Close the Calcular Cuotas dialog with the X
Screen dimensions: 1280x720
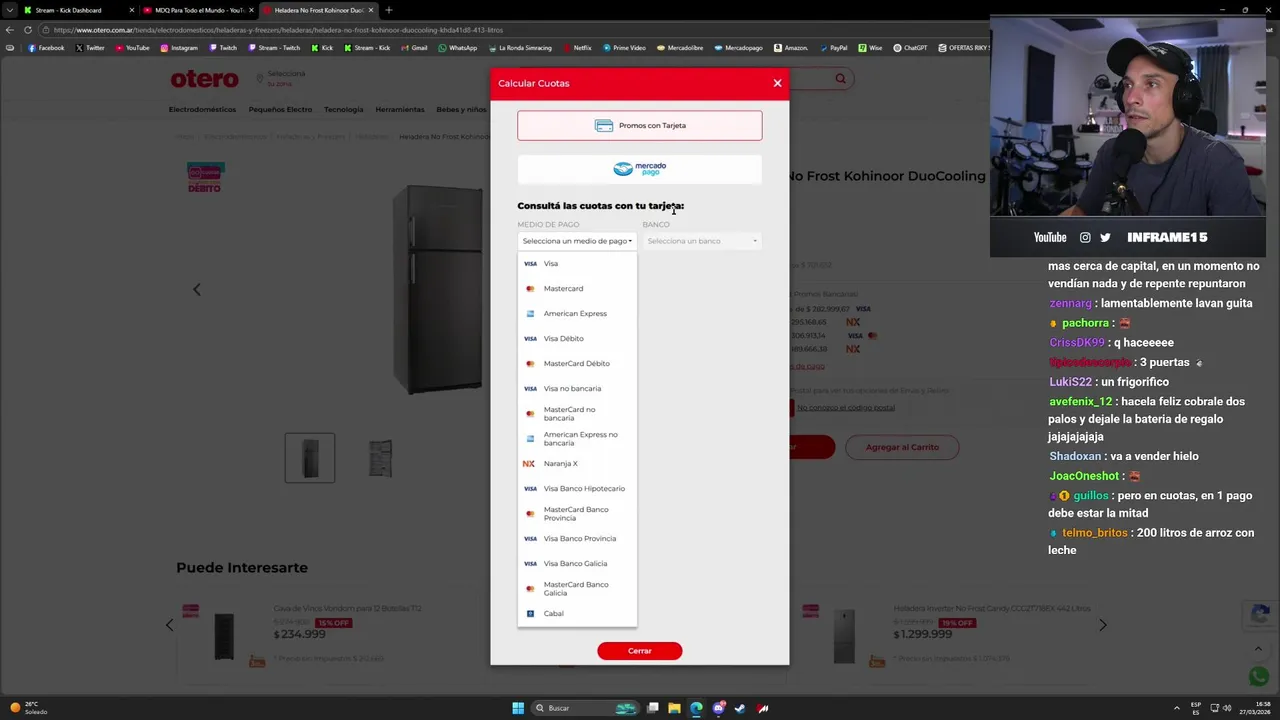[x=777, y=83]
